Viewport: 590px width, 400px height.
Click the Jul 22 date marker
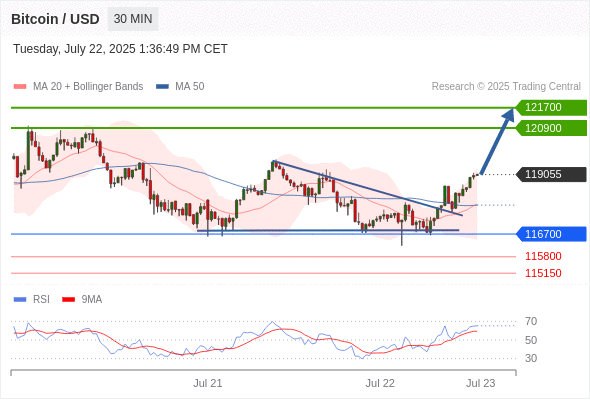[x=380, y=383]
